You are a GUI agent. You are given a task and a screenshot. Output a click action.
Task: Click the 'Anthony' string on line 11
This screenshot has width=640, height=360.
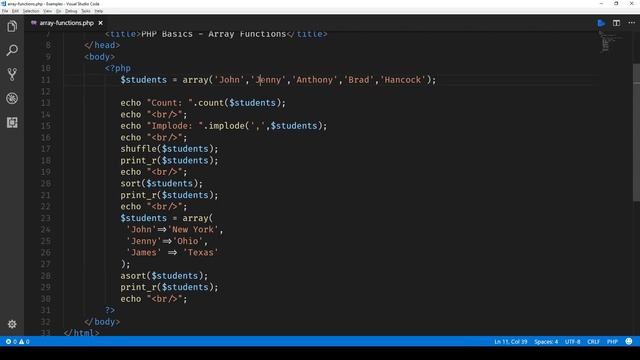(x=315, y=80)
